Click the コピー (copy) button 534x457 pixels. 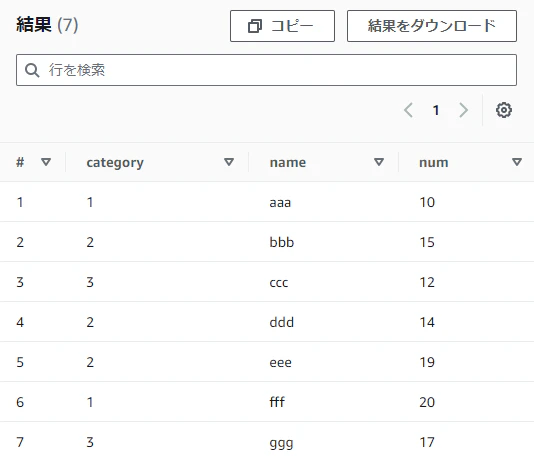tap(282, 26)
